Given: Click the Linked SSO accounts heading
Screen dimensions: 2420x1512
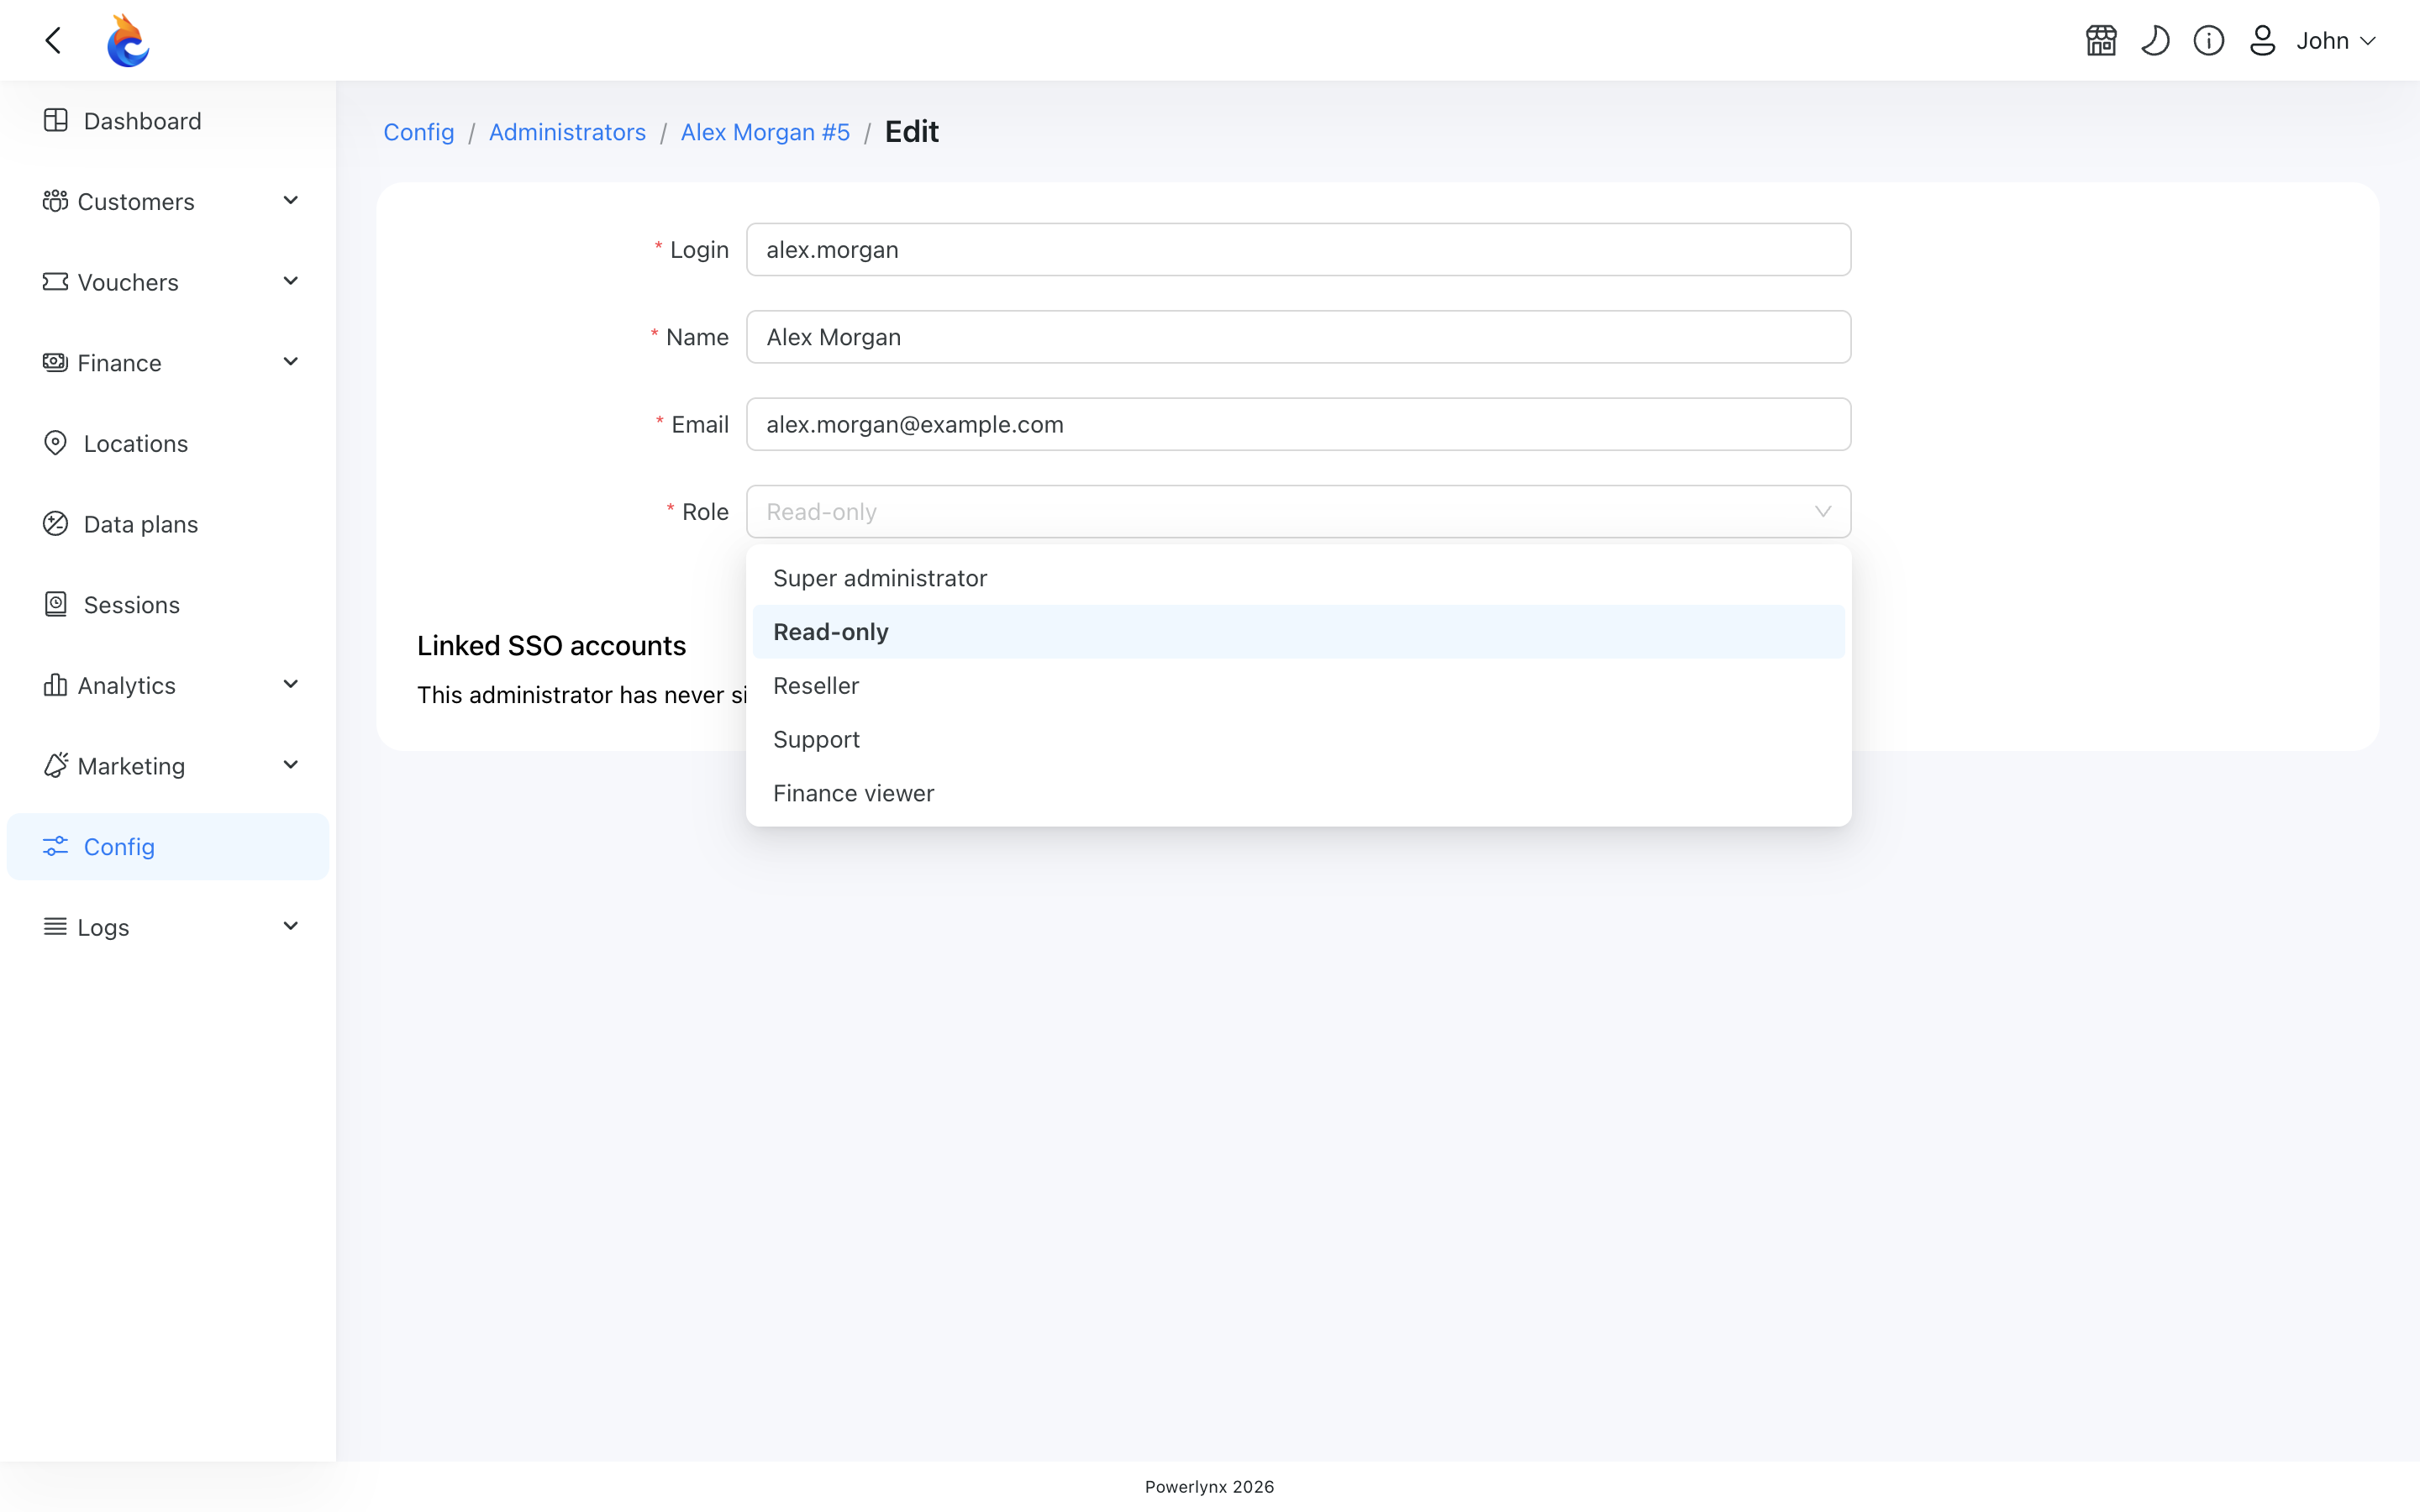Looking at the screenshot, I should [x=551, y=646].
